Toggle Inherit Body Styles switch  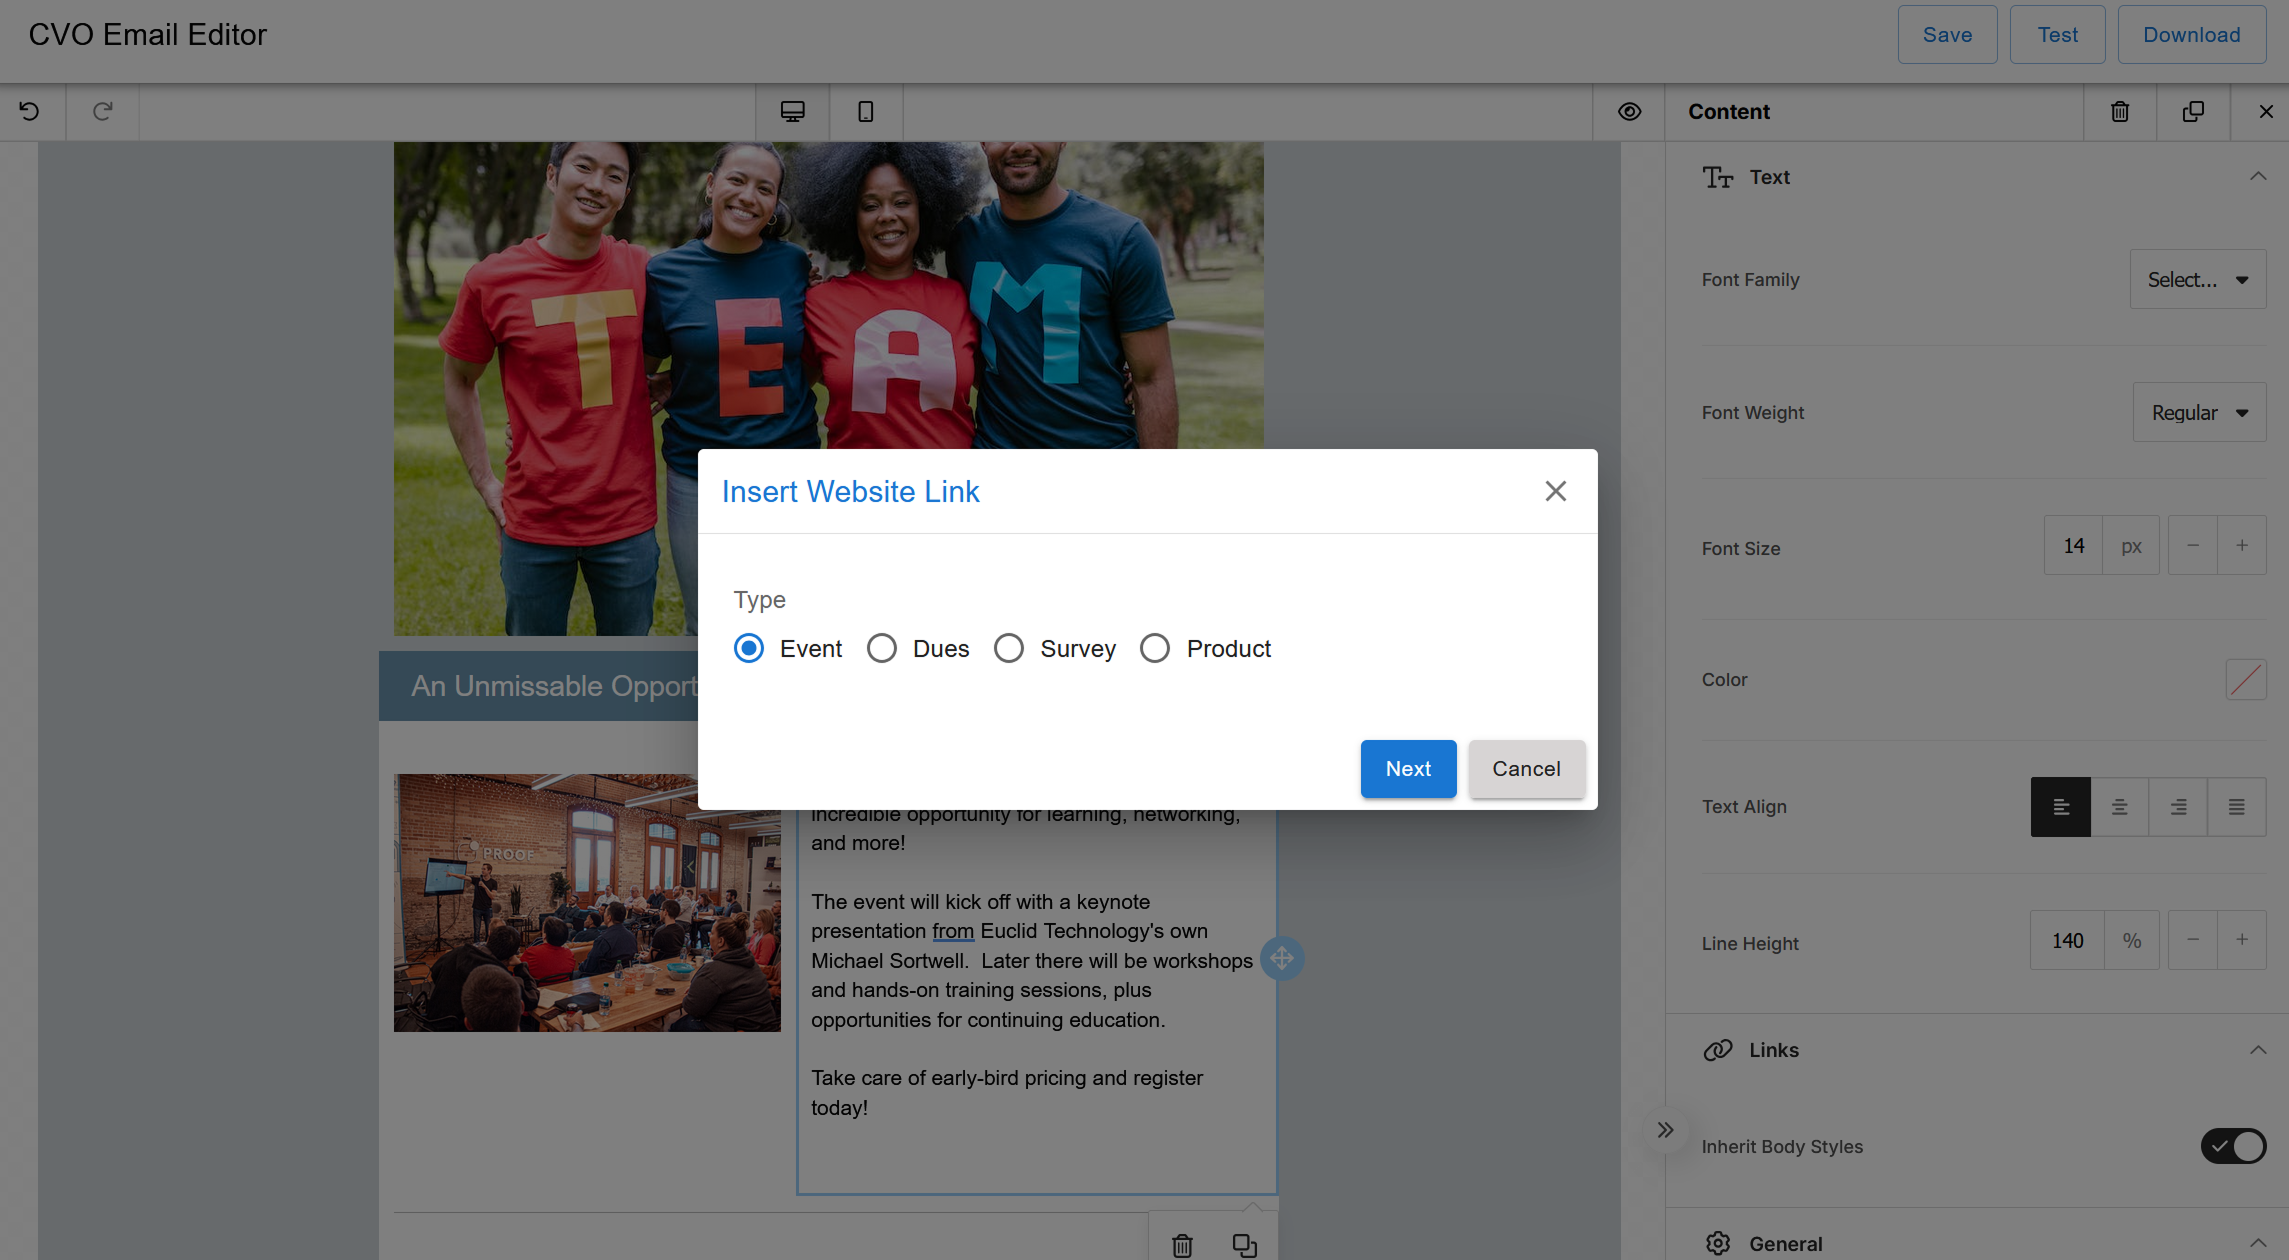[x=2233, y=1146]
